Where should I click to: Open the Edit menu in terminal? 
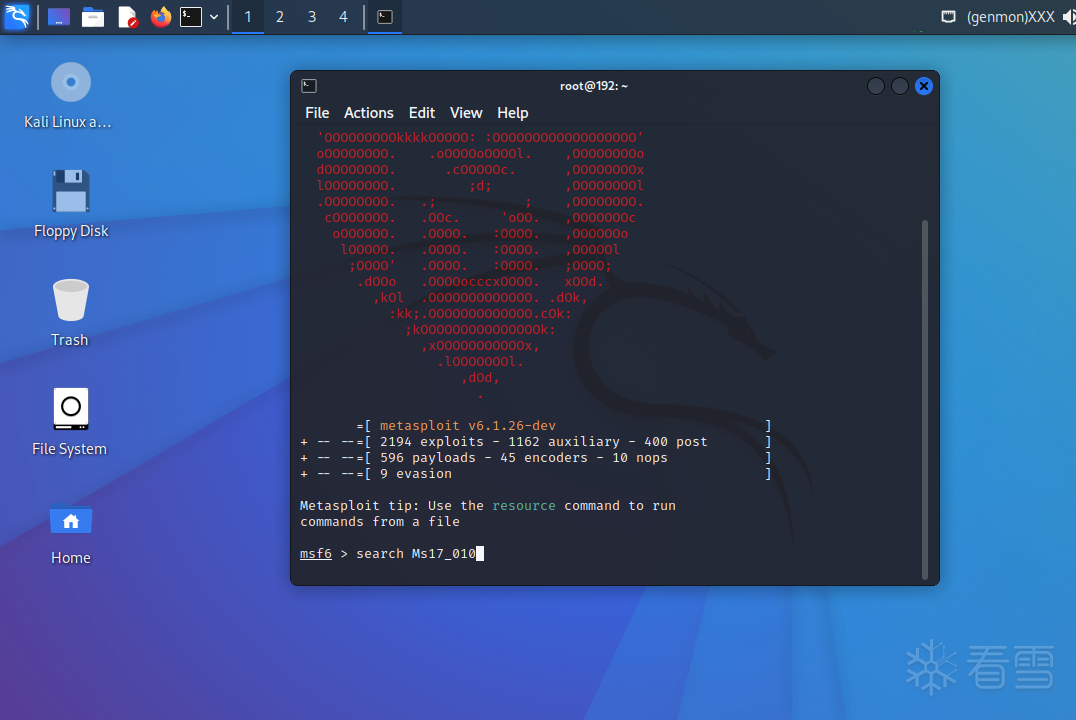pos(421,113)
